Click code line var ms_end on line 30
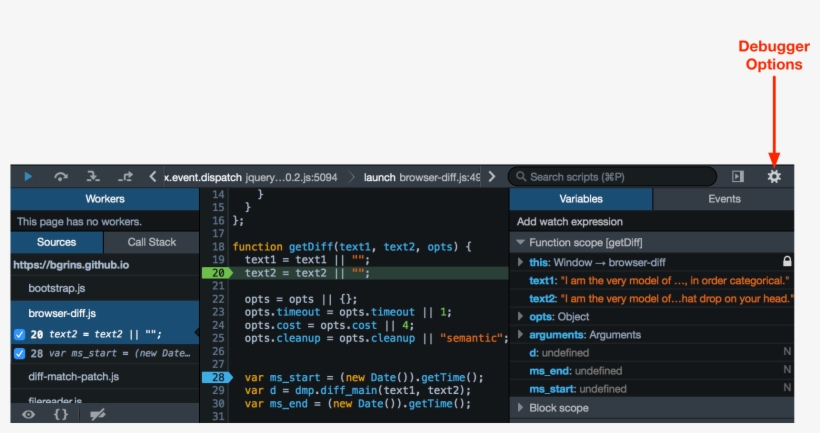The image size is (820, 433). [x=358, y=404]
